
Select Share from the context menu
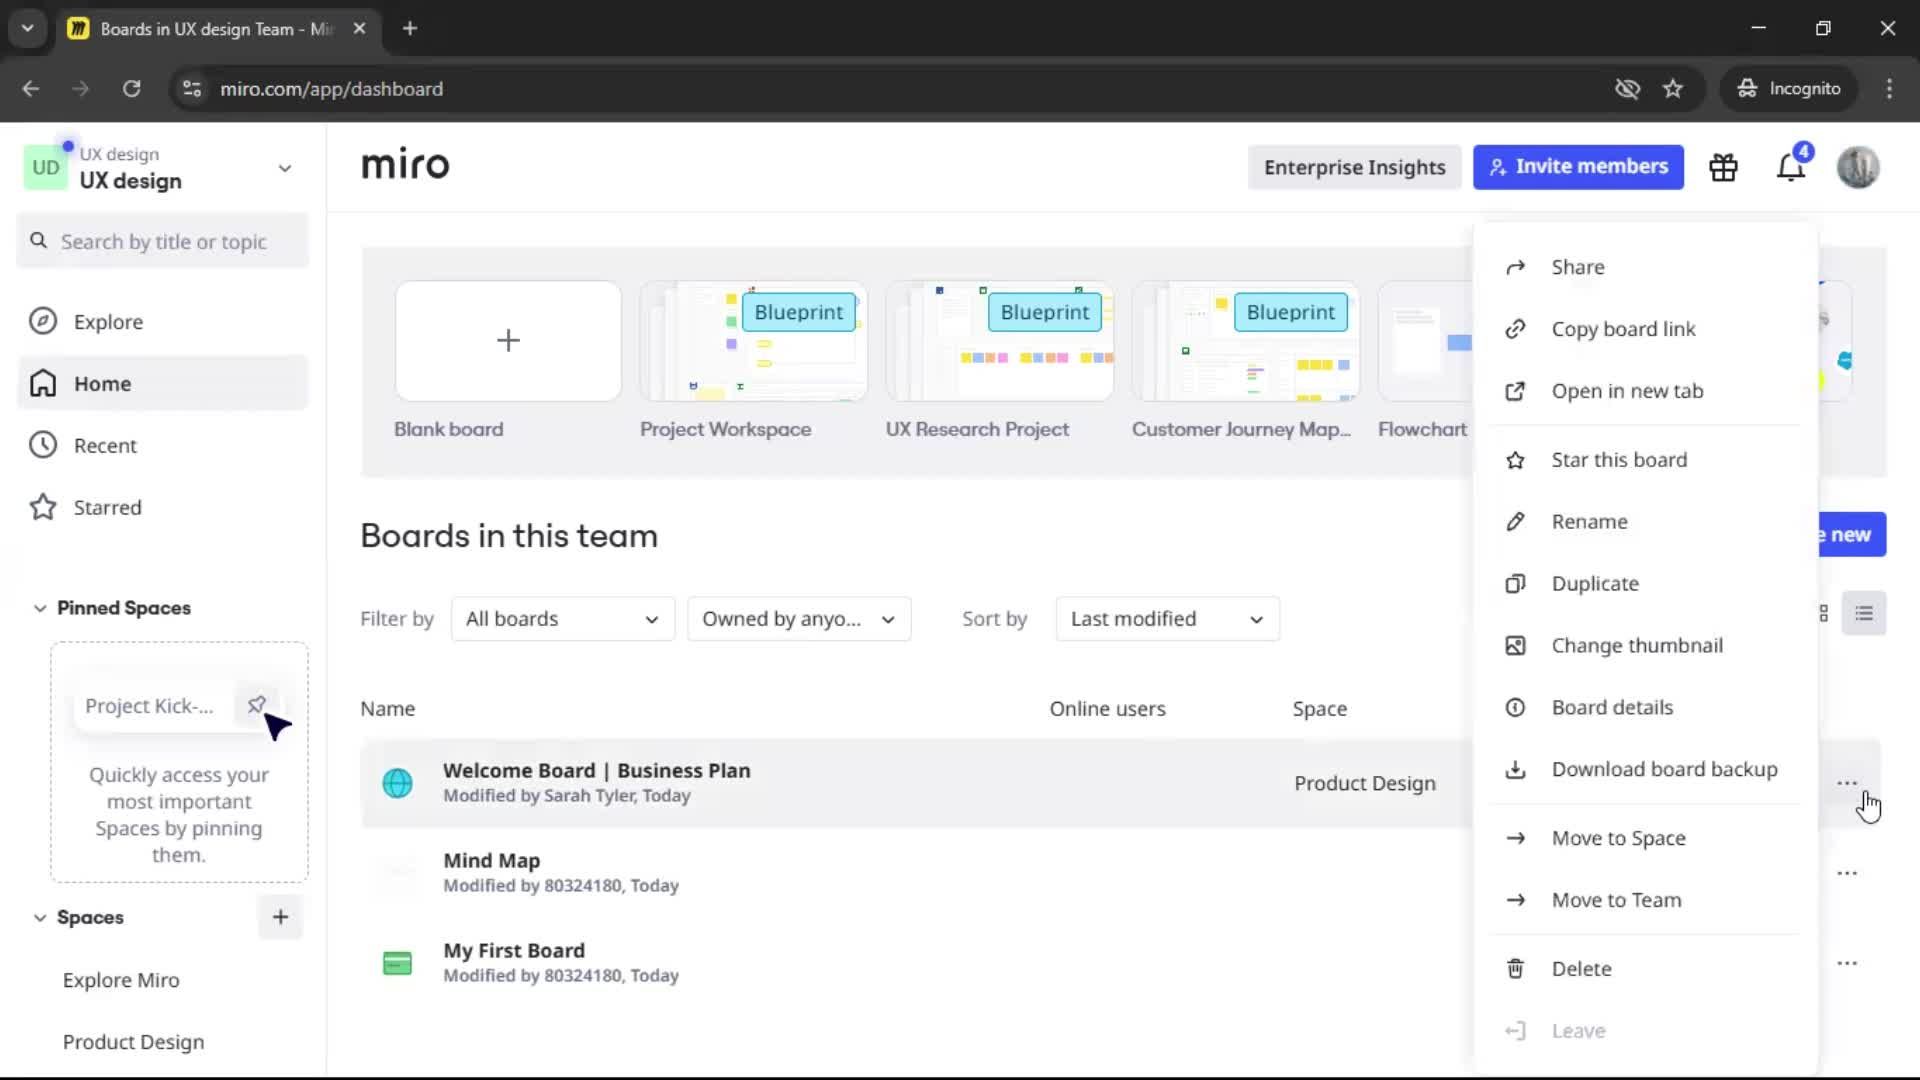[x=1645, y=267]
